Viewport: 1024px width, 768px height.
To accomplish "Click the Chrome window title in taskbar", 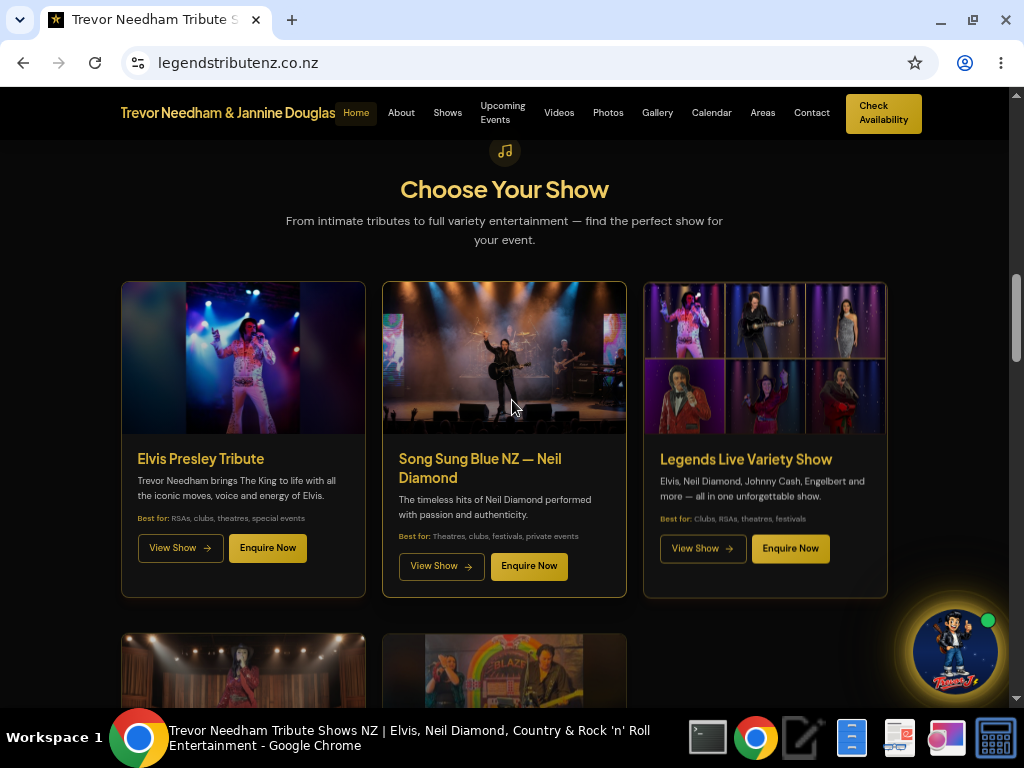I will (409, 738).
